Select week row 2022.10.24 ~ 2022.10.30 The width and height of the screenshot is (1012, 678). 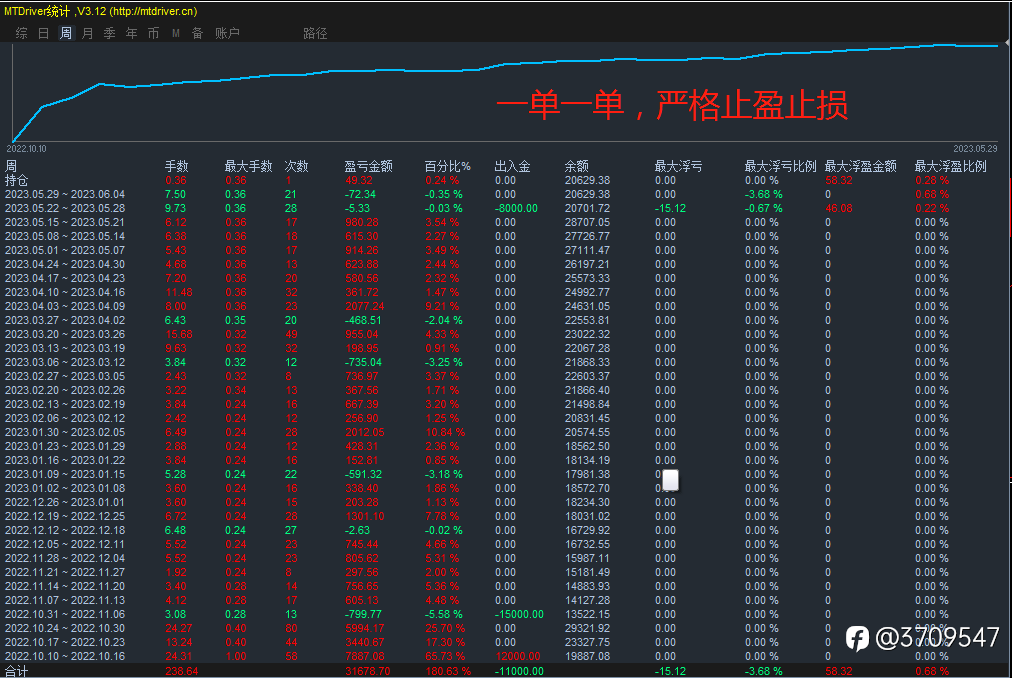(506, 628)
